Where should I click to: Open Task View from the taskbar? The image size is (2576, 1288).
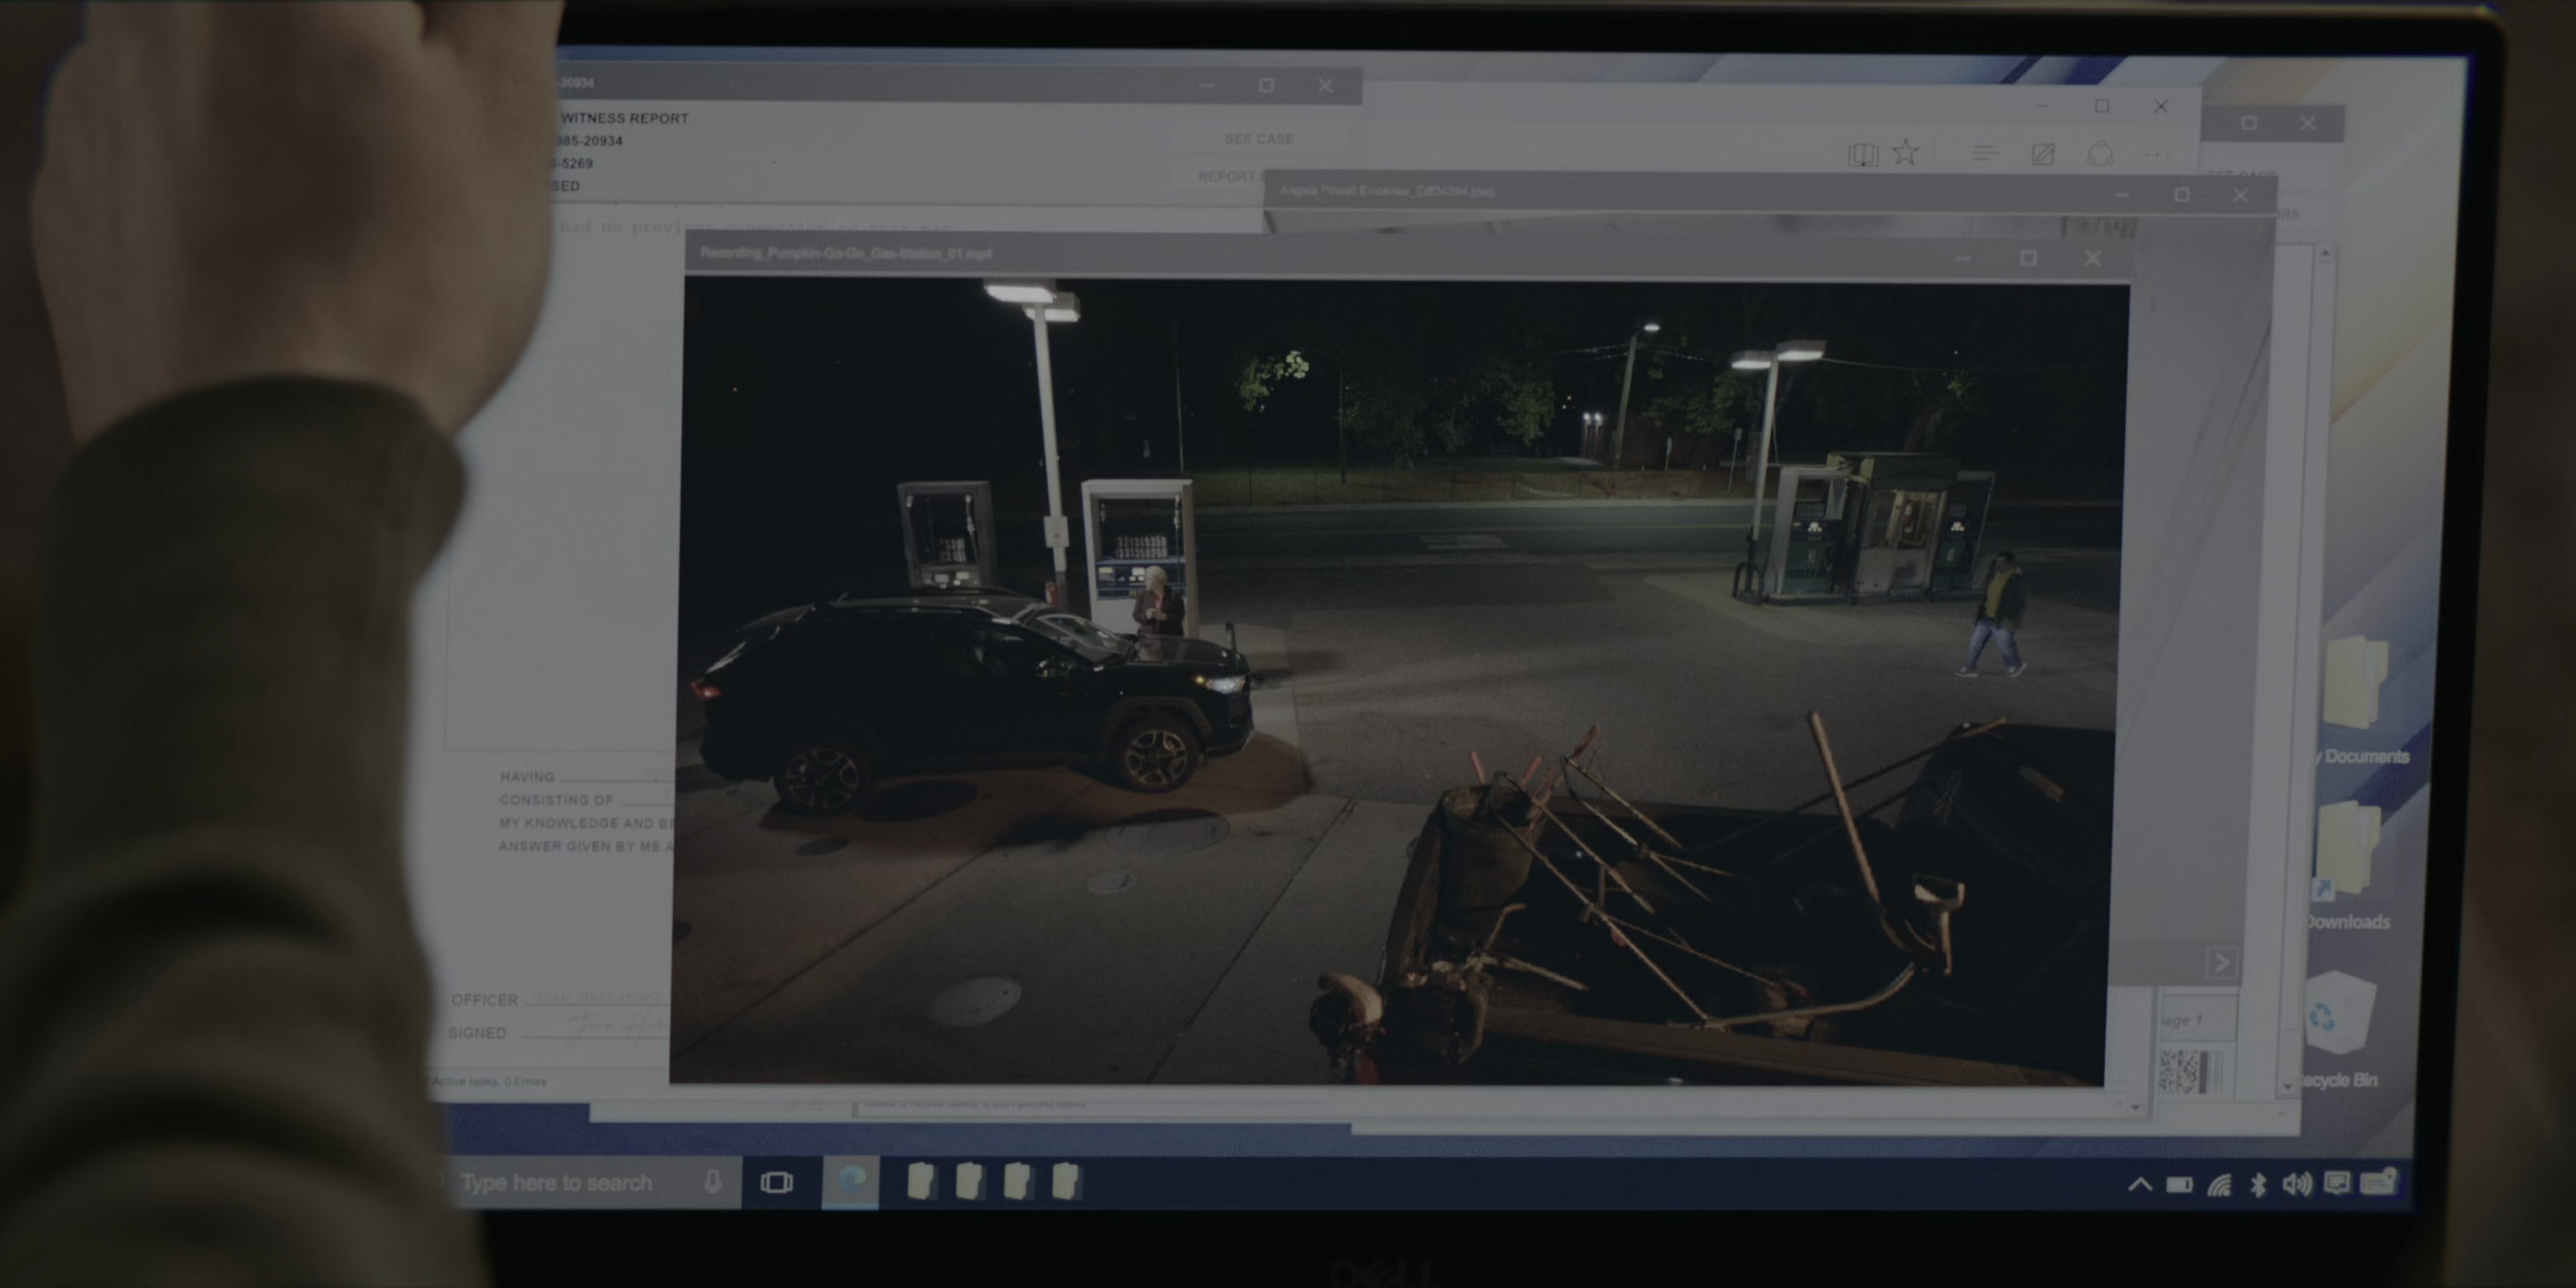point(776,1183)
